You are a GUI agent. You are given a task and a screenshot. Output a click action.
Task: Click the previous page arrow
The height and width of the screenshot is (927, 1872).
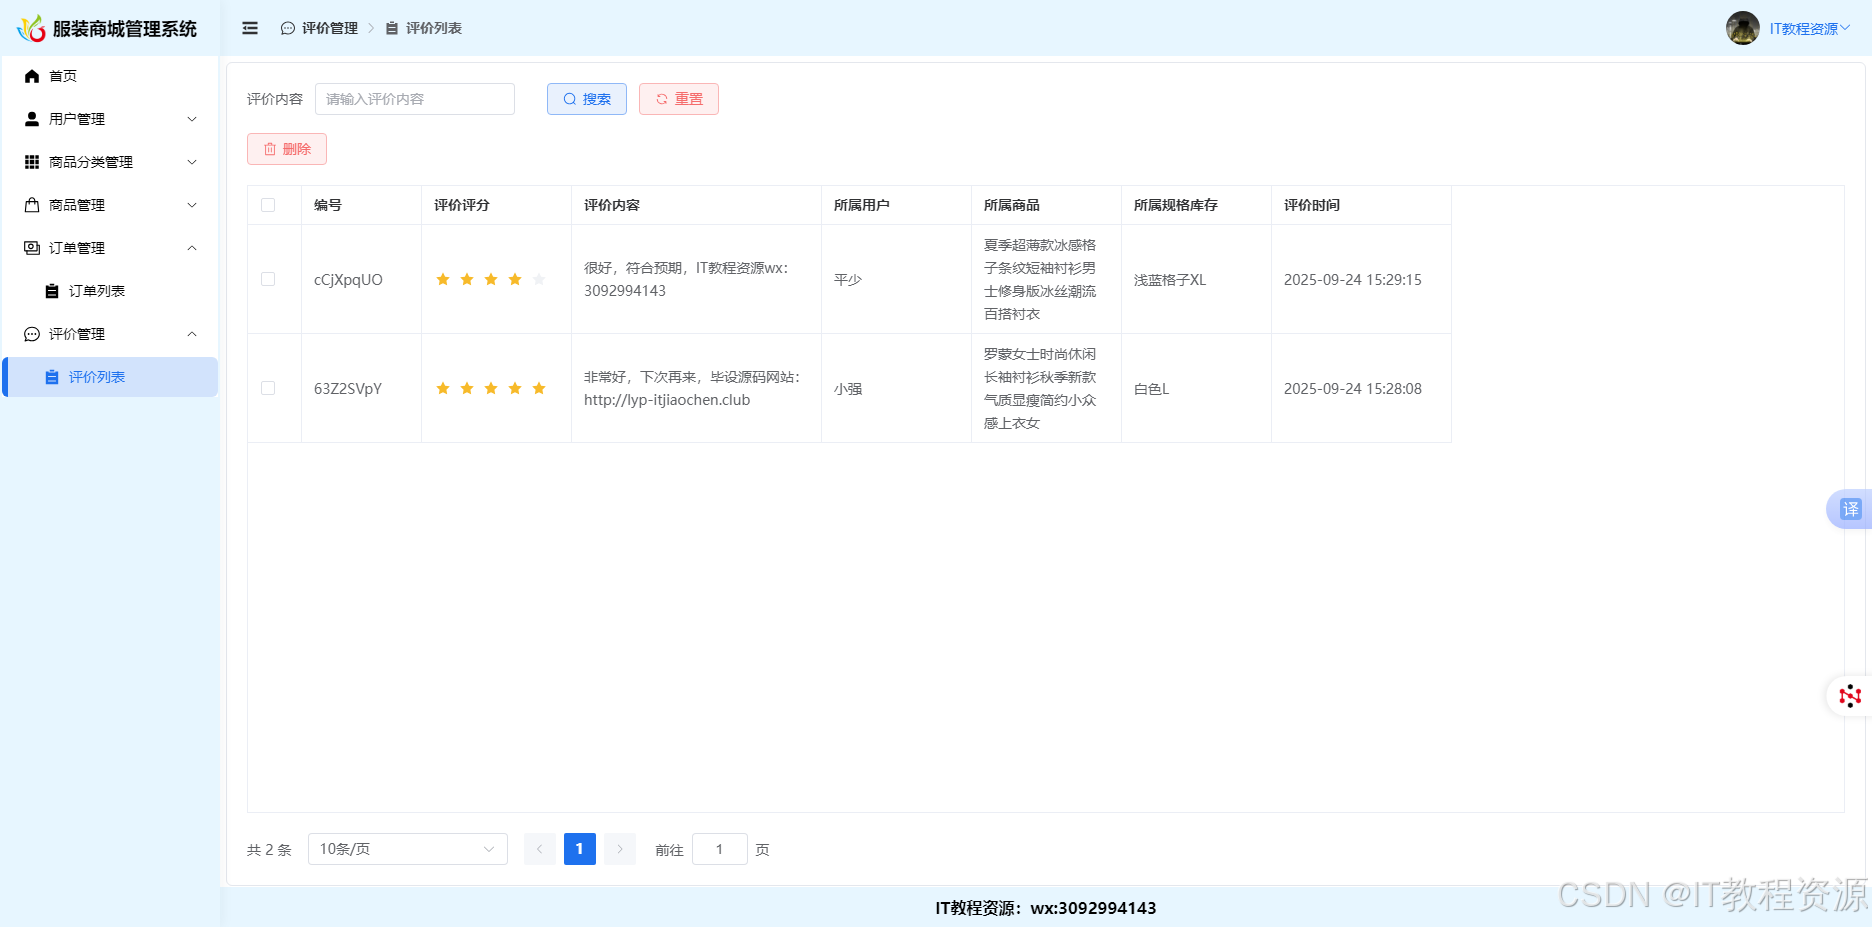pos(540,849)
